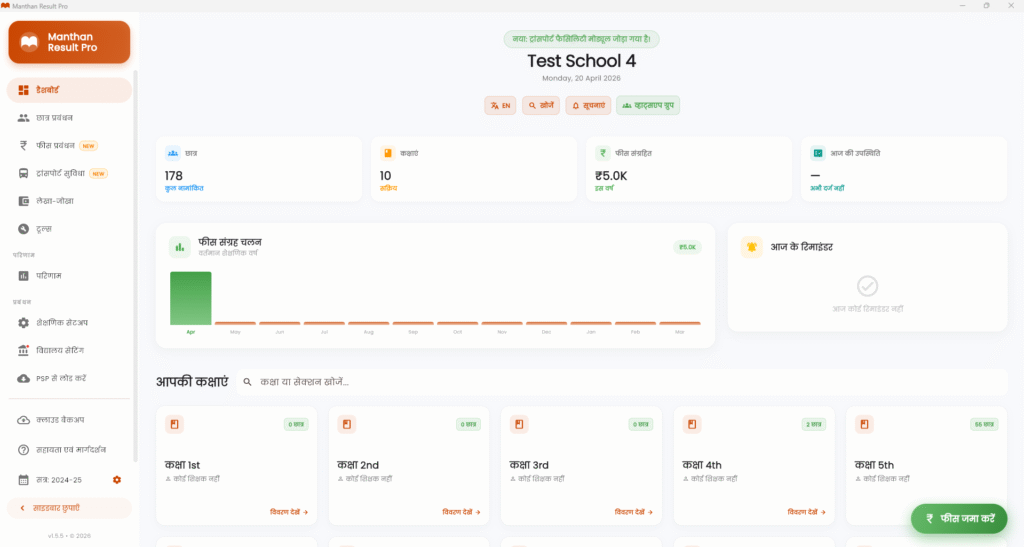Go to ट्रांसपोर्ट सुविधा in the sidebar
1024x547 pixels.
click(62, 173)
